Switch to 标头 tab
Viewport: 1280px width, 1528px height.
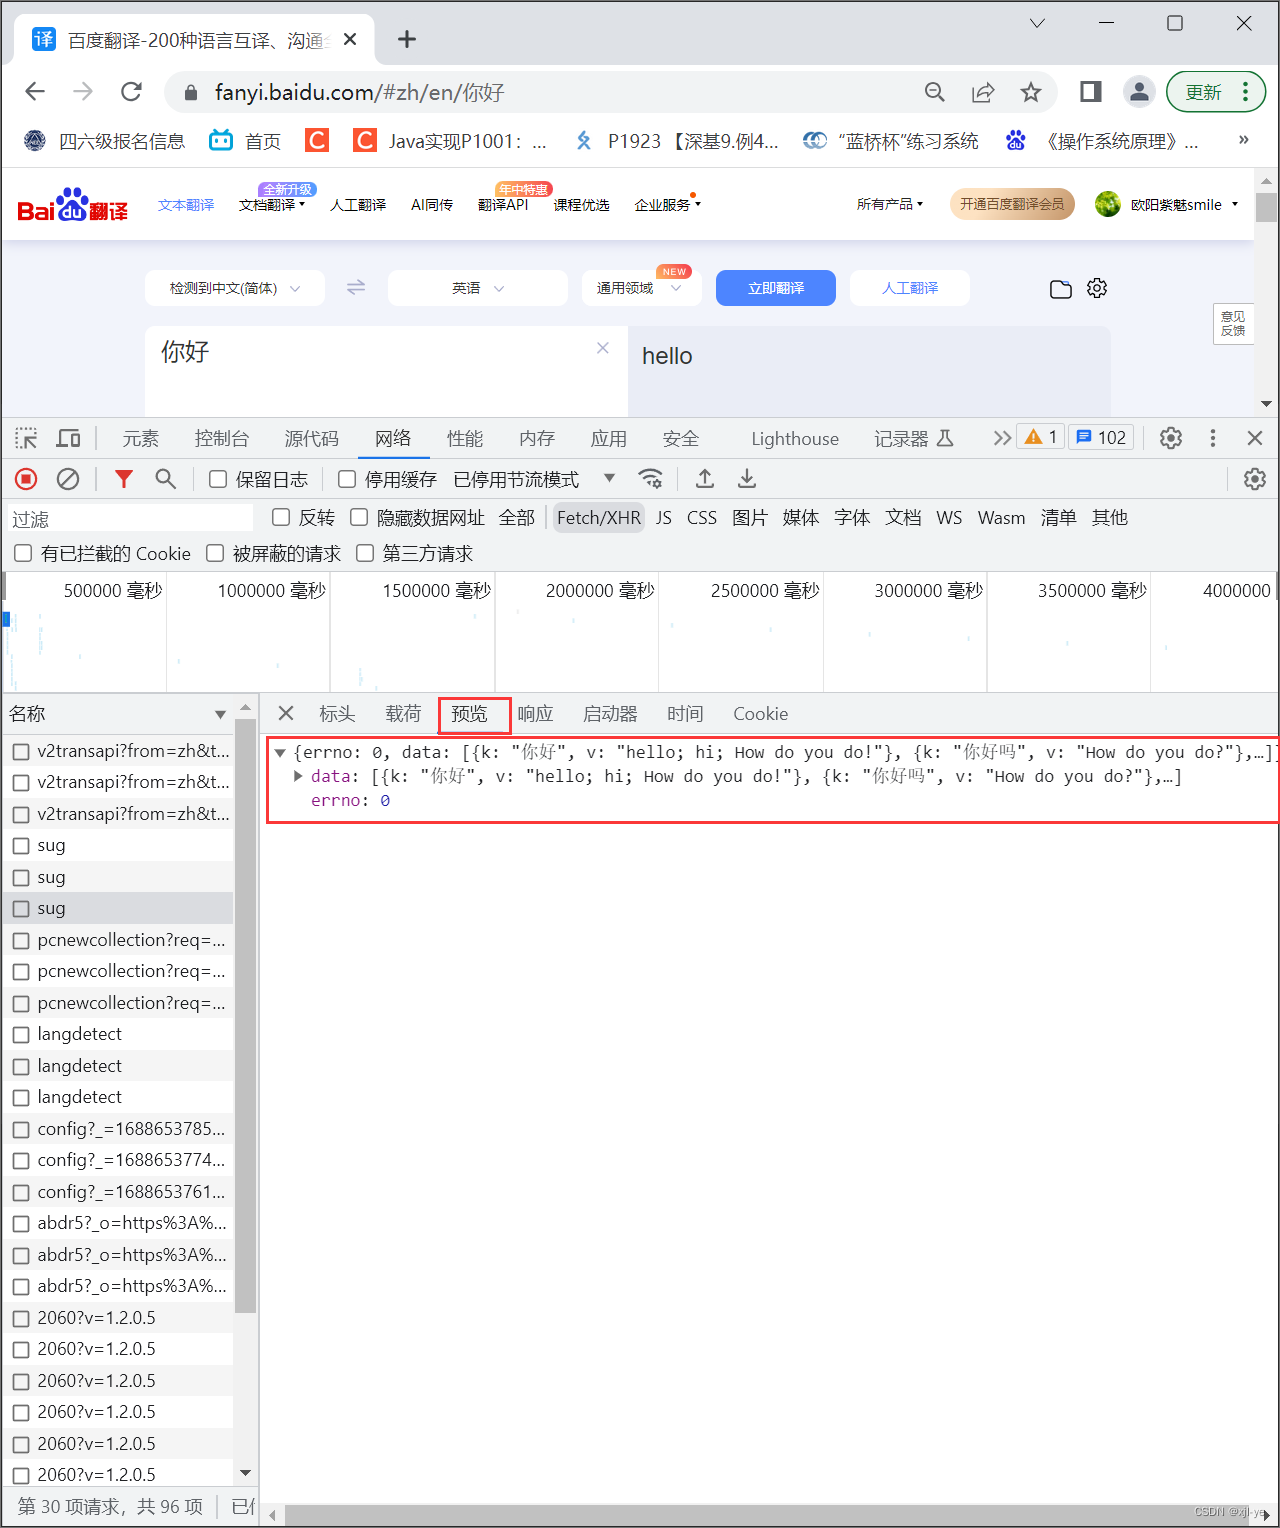(x=337, y=714)
